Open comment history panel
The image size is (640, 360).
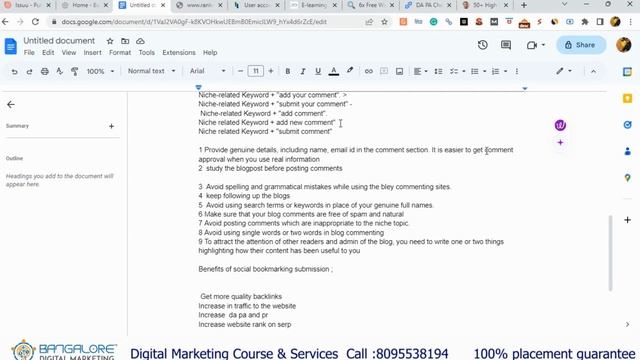click(x=506, y=45)
